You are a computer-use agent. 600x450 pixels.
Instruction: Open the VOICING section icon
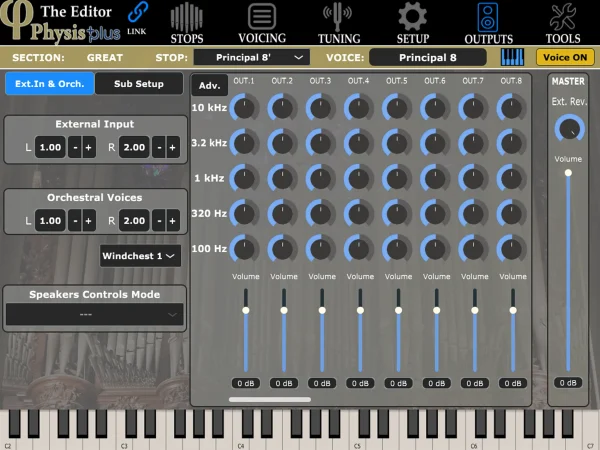click(262, 22)
